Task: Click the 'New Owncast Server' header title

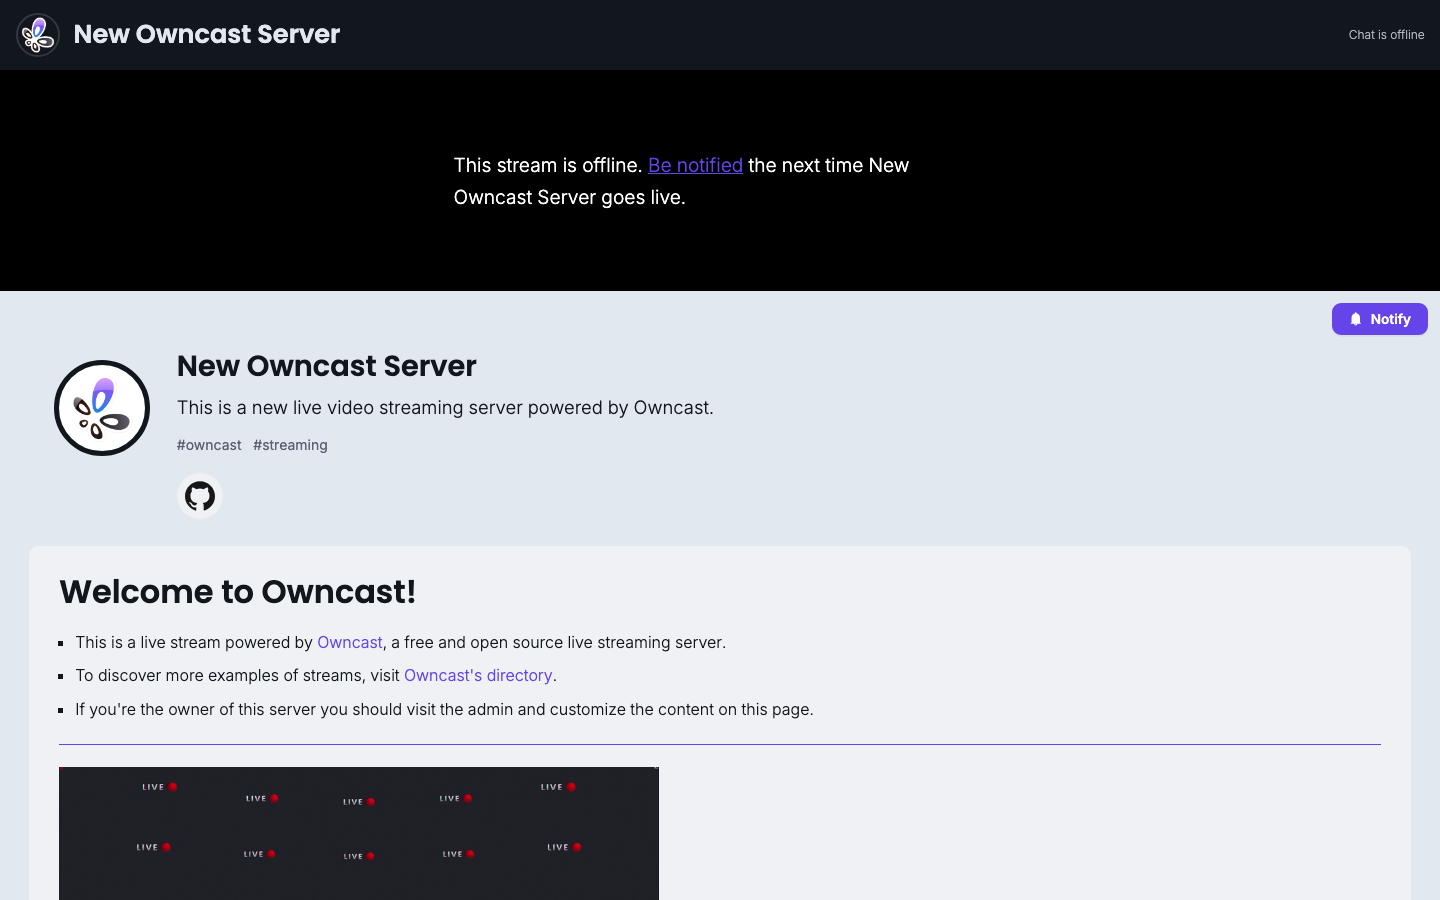Action: (x=207, y=34)
